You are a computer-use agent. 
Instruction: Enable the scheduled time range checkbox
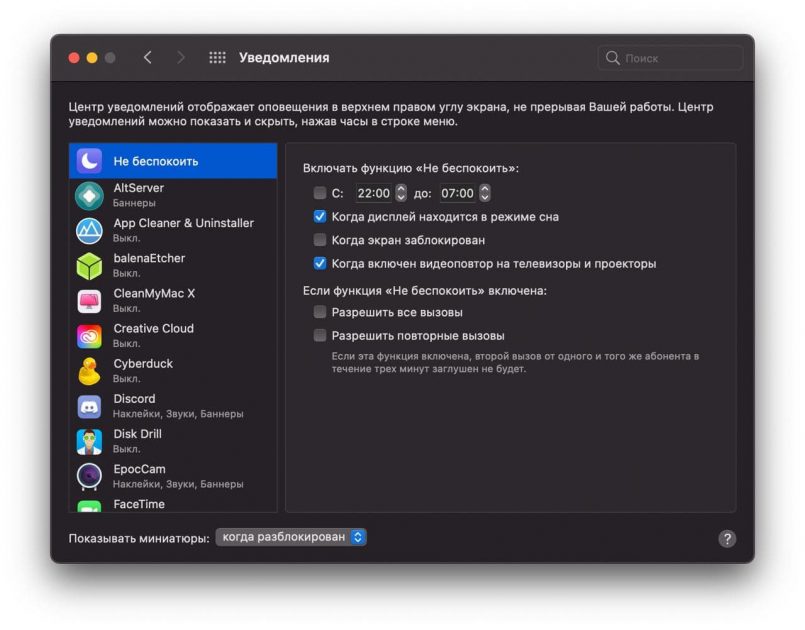point(320,193)
